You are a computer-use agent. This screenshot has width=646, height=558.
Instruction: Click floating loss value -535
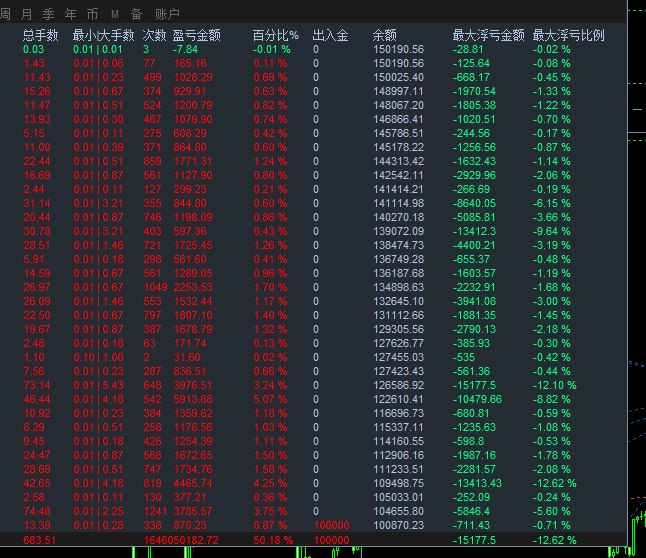tap(463, 358)
